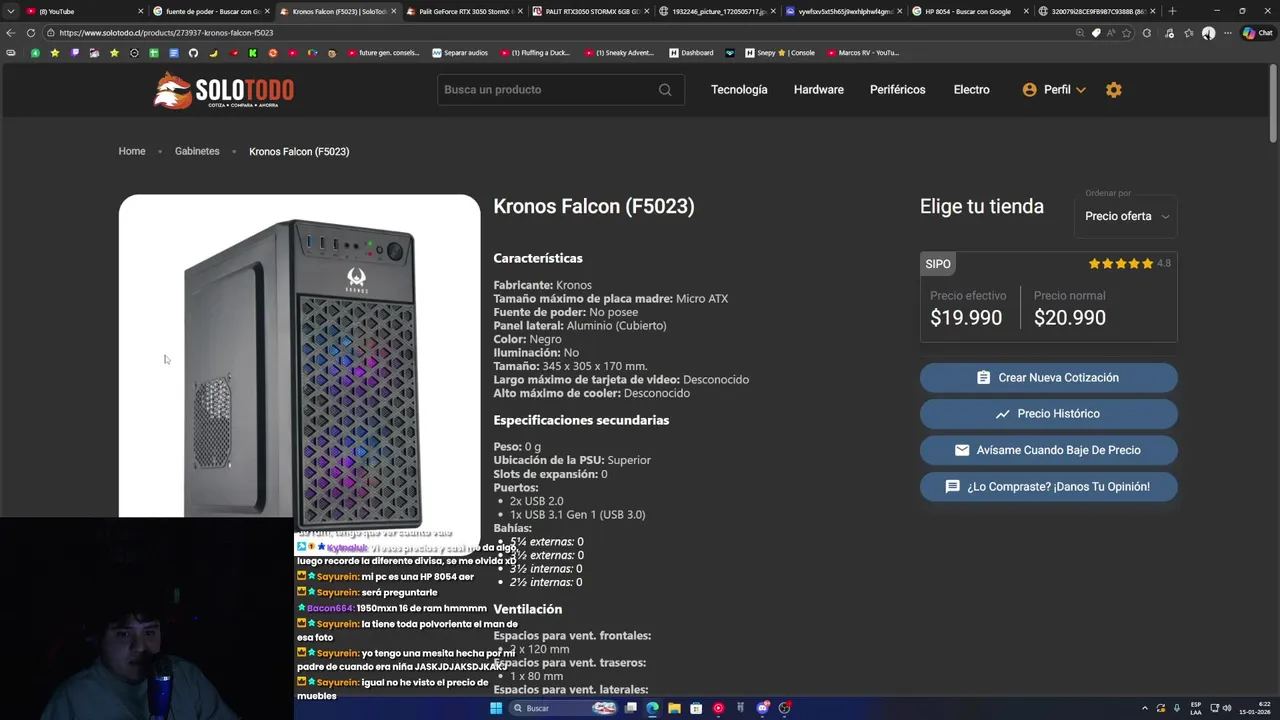Click the zoom magnifier in address bar
Image resolution: width=1280 pixels, height=720 pixels.
coord(1080,33)
